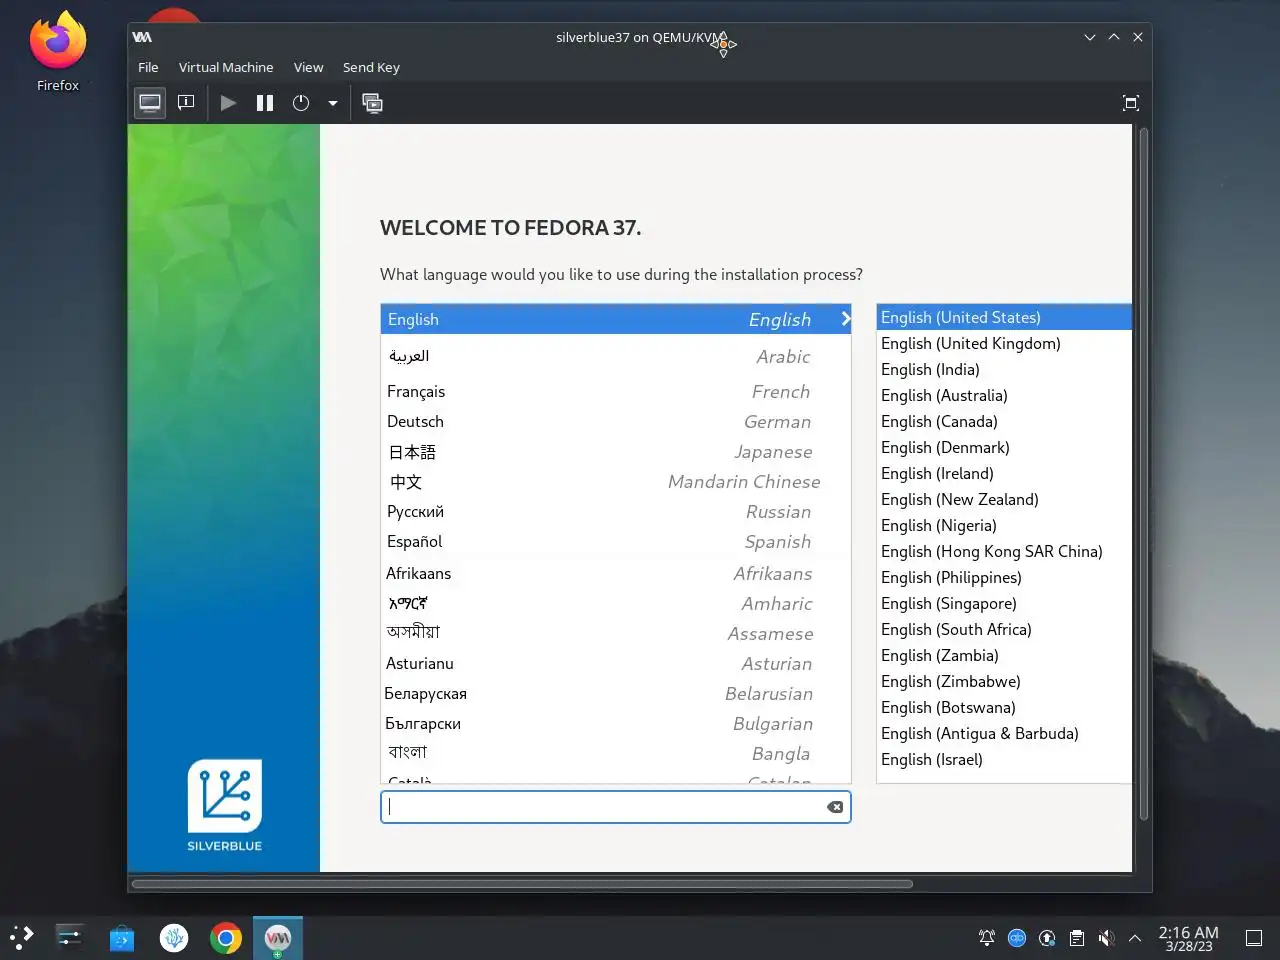Viewport: 1280px width, 960px height.
Task: Choose English (Ireland) locale
Action: click(x=1004, y=473)
